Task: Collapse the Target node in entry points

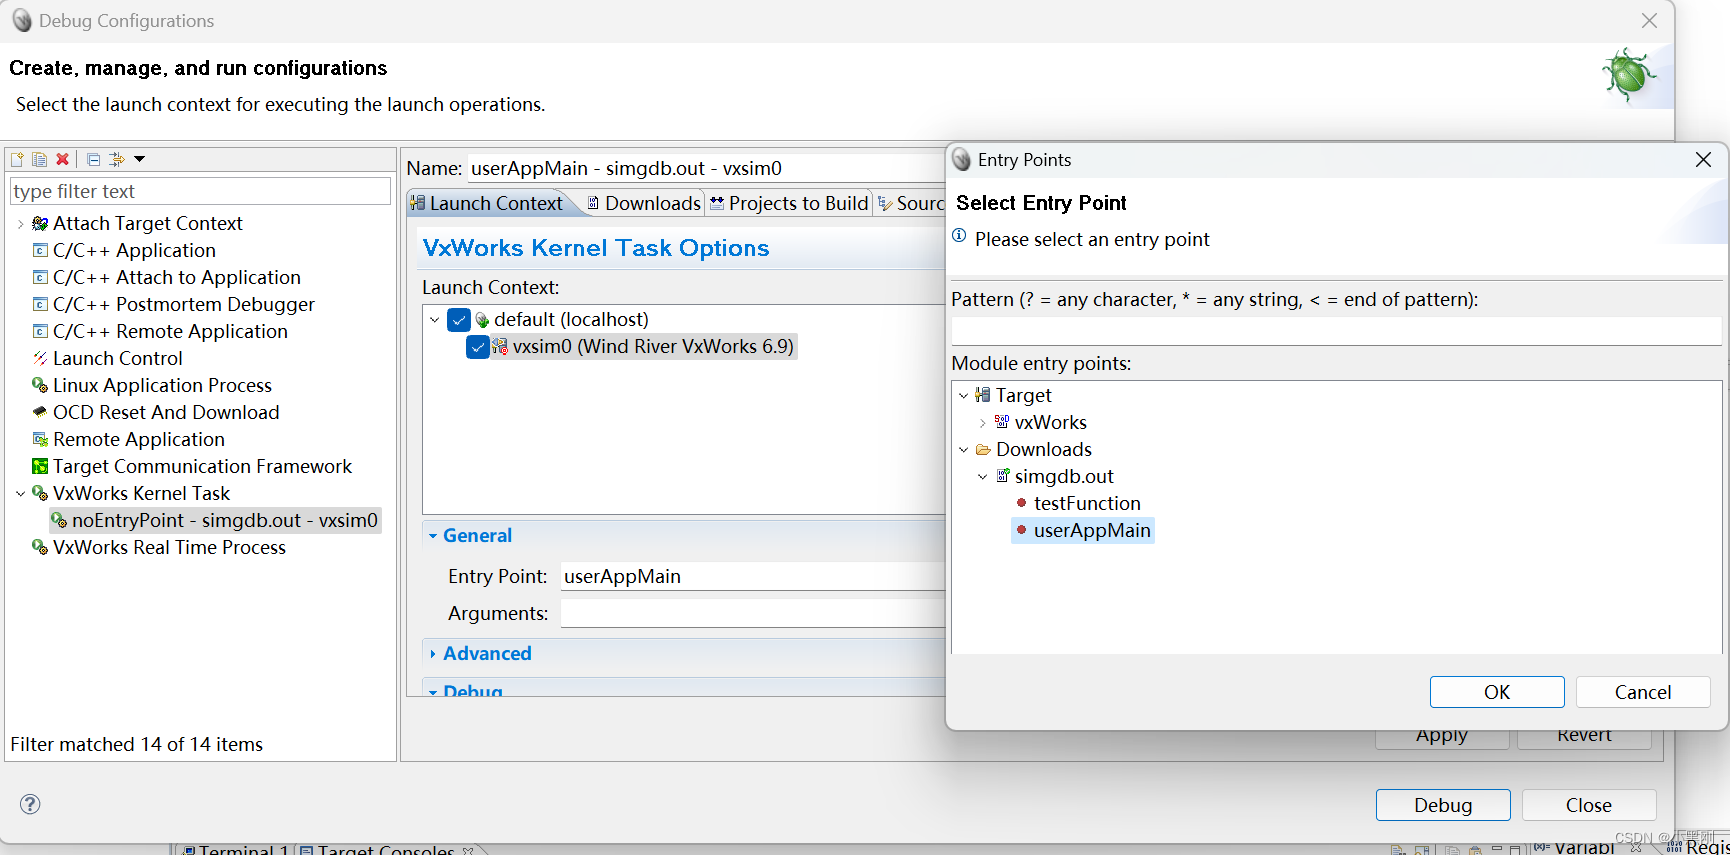Action: (964, 396)
